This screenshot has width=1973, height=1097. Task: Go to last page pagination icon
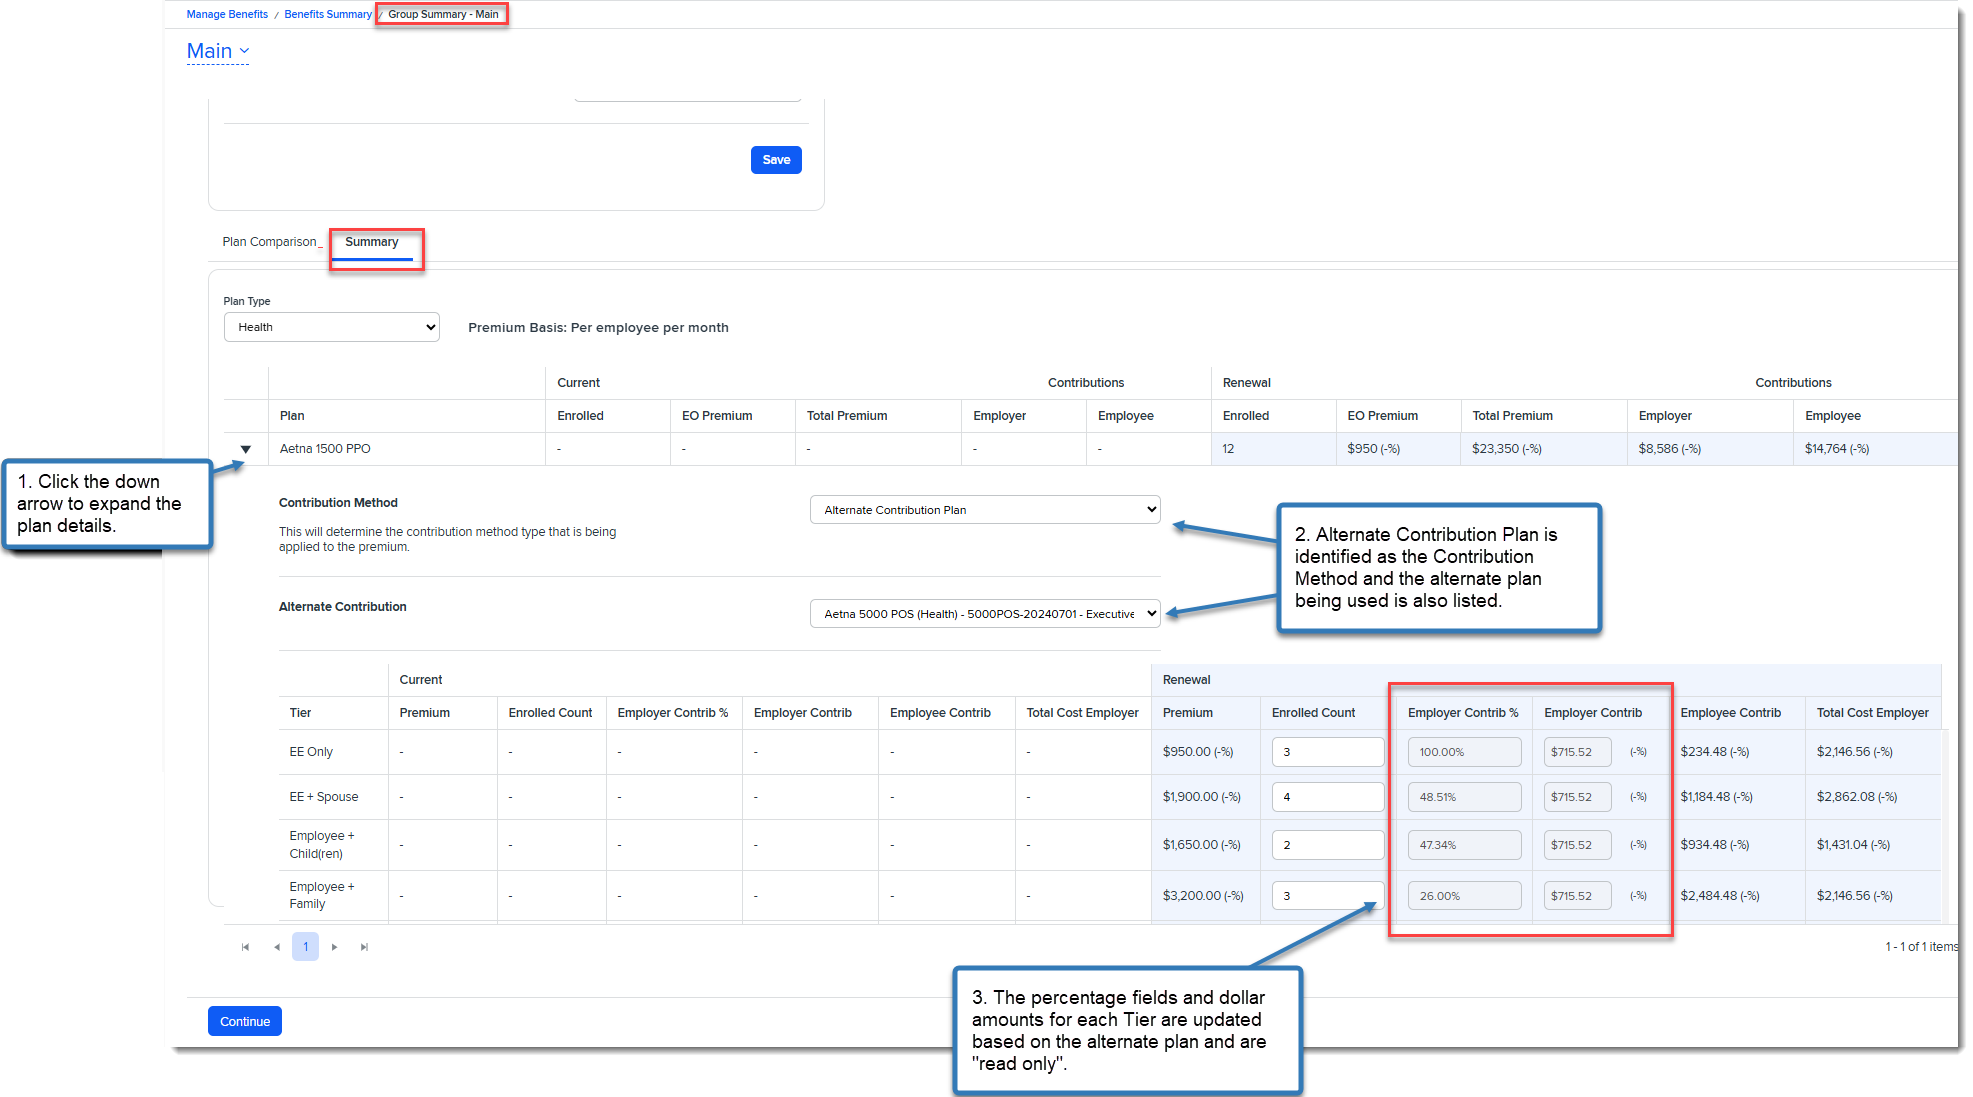[x=364, y=947]
